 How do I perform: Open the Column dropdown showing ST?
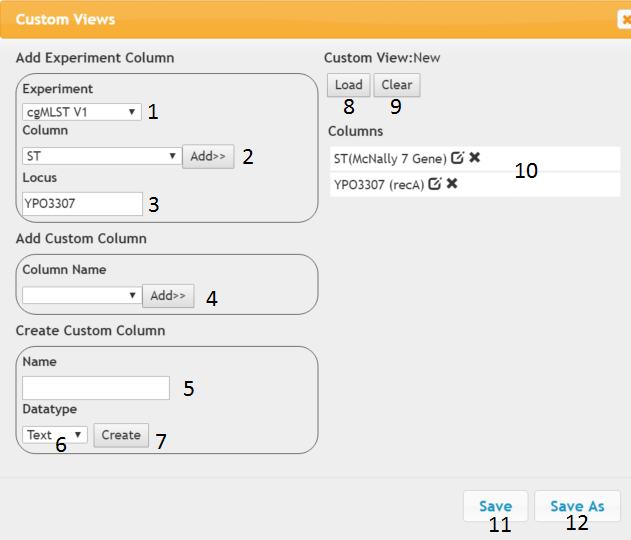[101, 156]
